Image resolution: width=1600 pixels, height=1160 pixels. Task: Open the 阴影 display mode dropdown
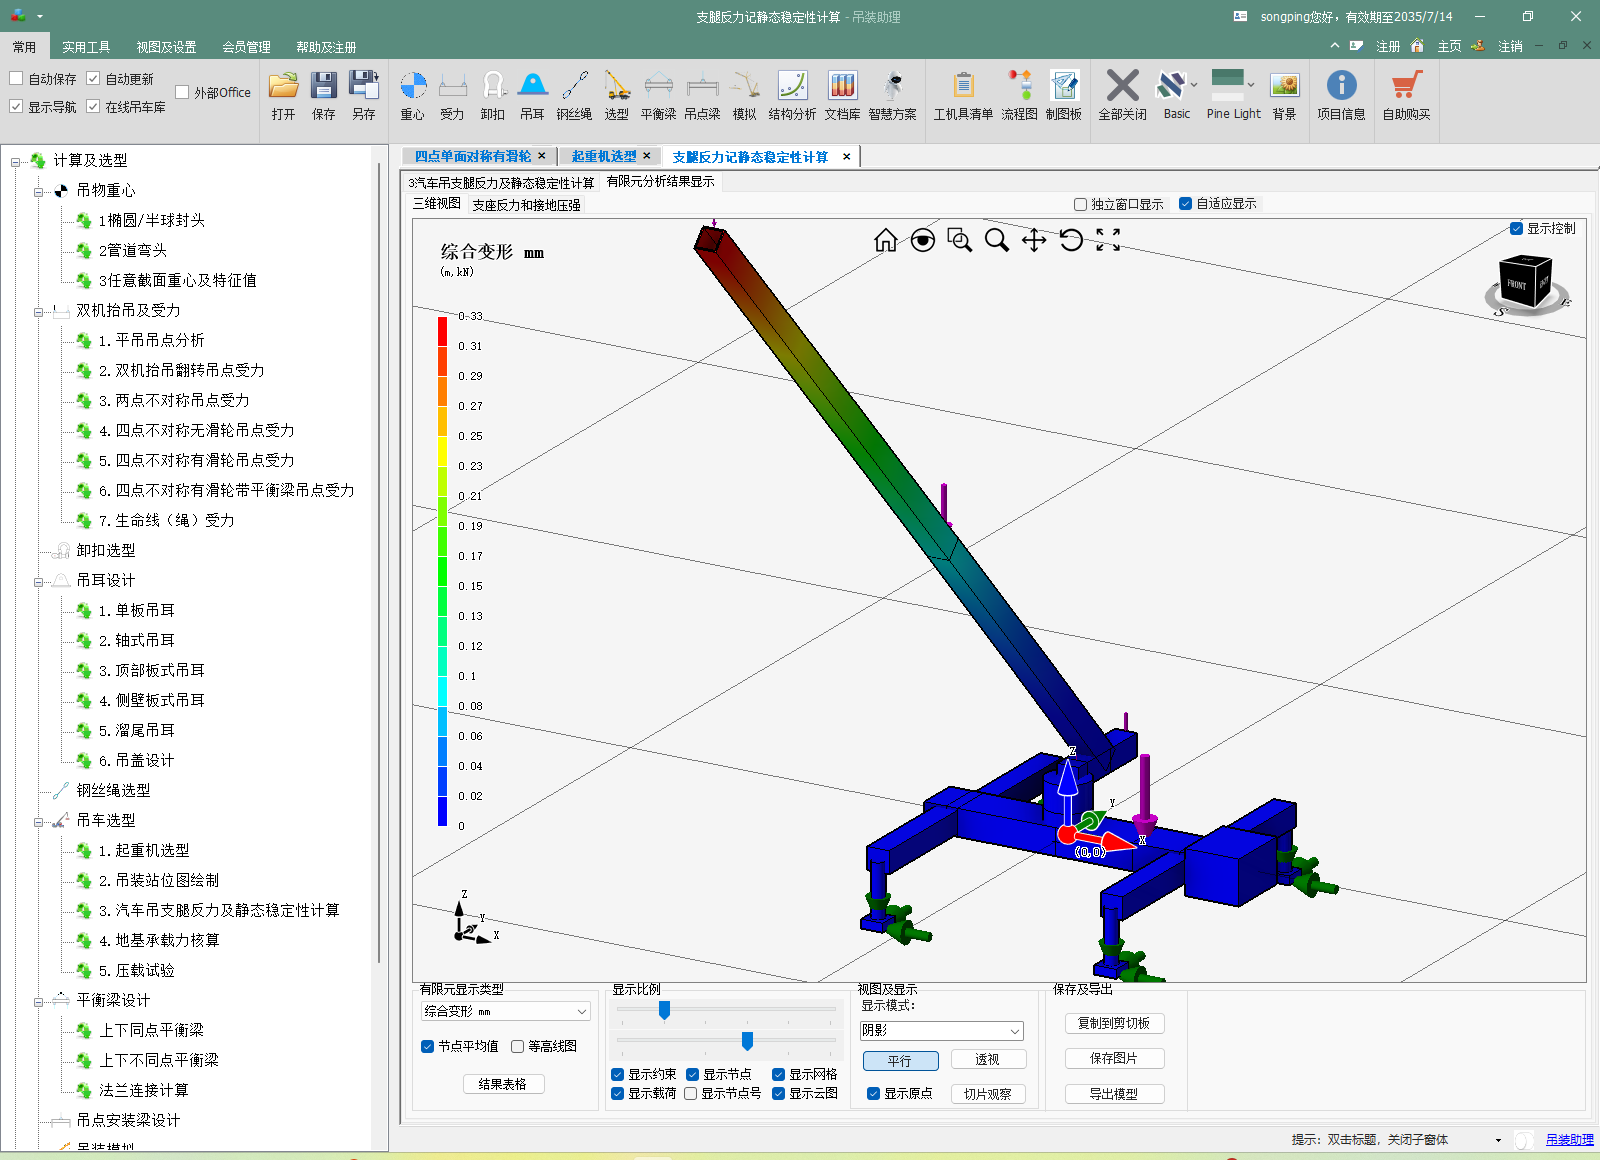[942, 1030]
